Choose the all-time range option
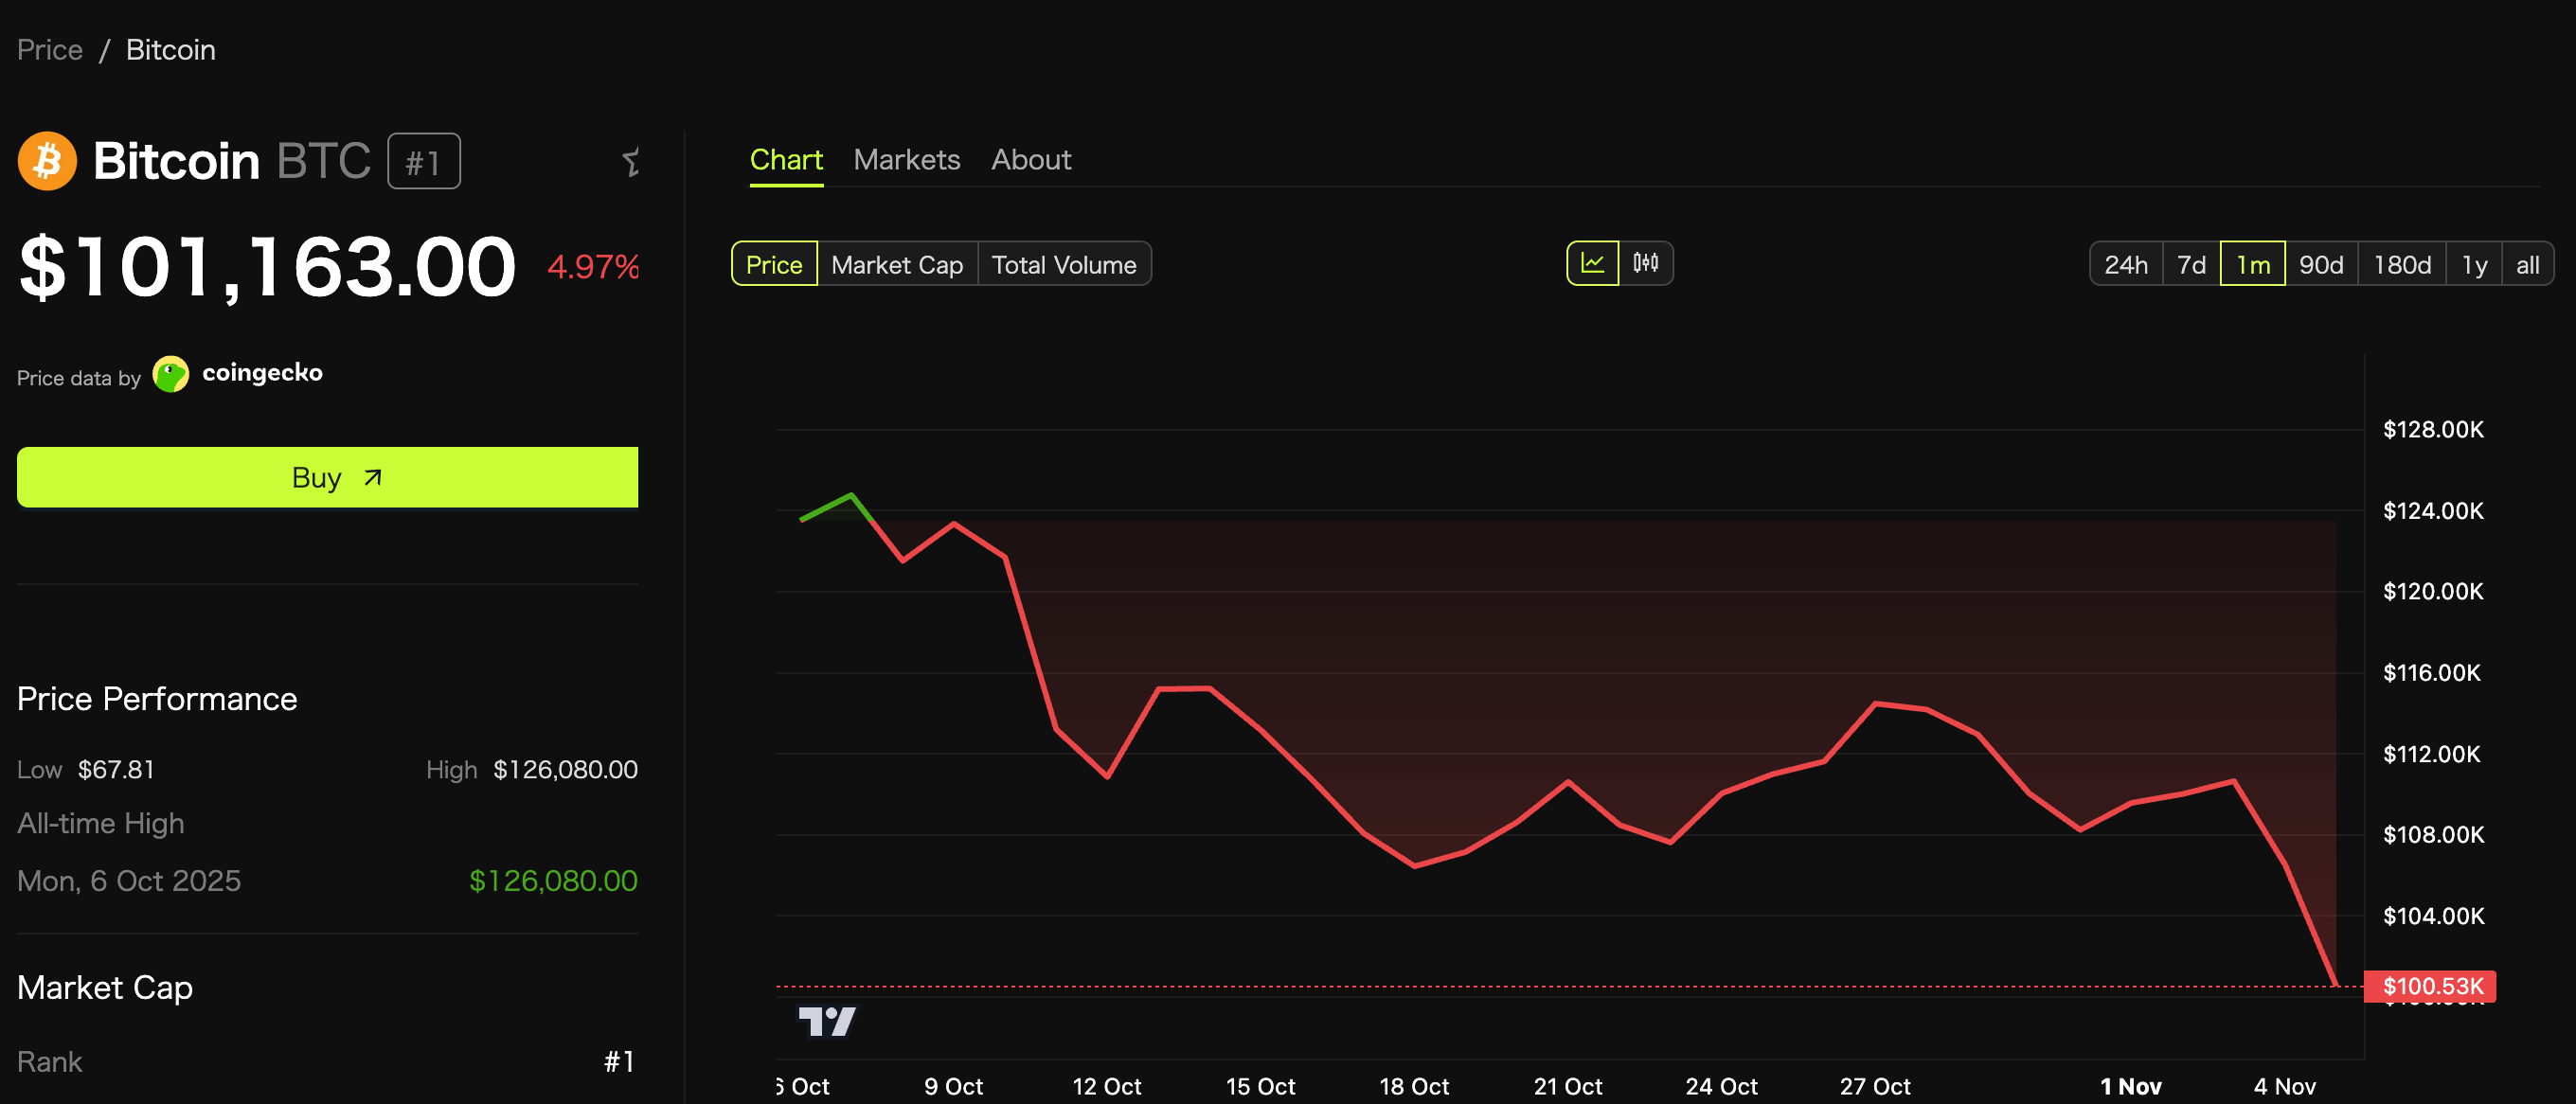 pos(2527,265)
